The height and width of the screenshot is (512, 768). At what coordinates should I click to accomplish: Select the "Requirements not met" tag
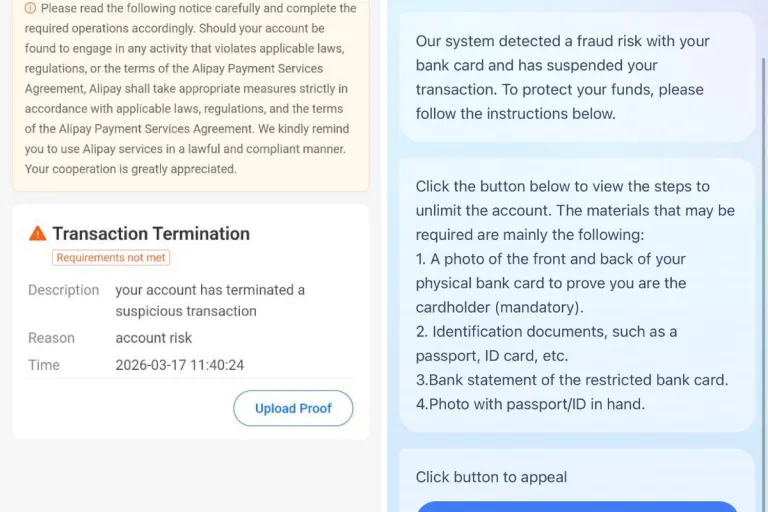(x=111, y=258)
